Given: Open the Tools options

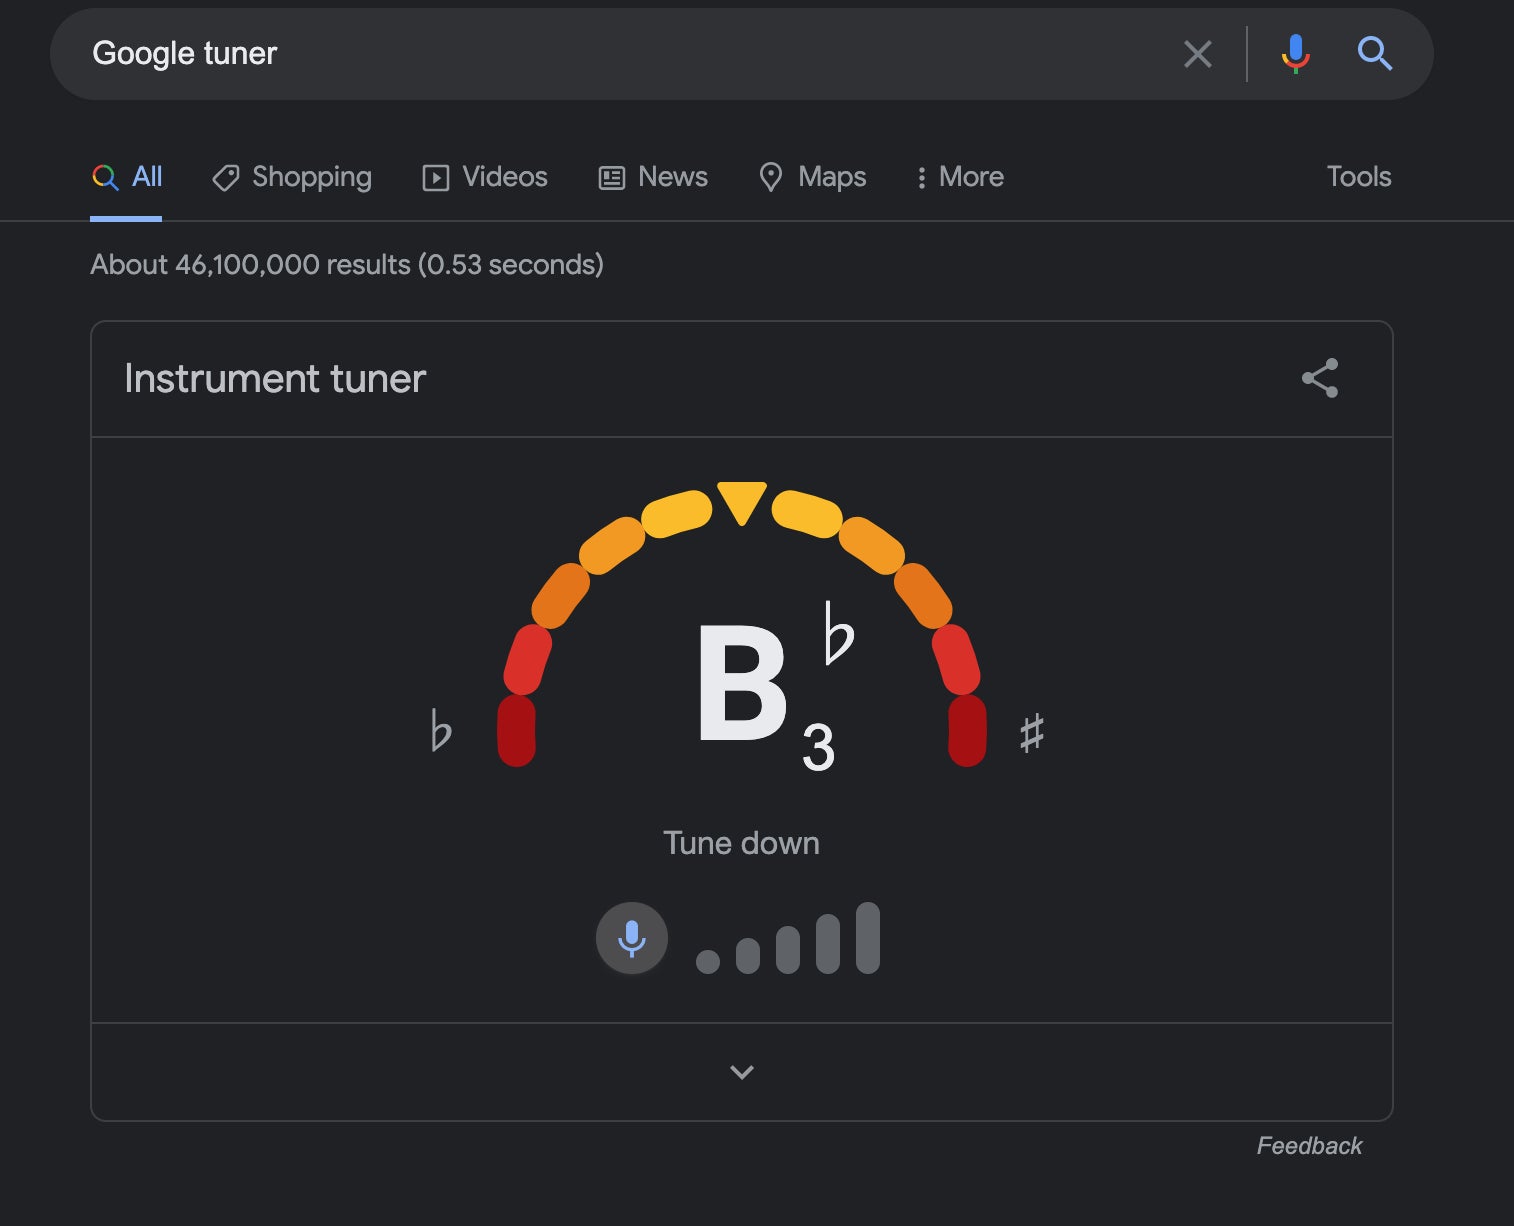Looking at the screenshot, I should tap(1358, 177).
